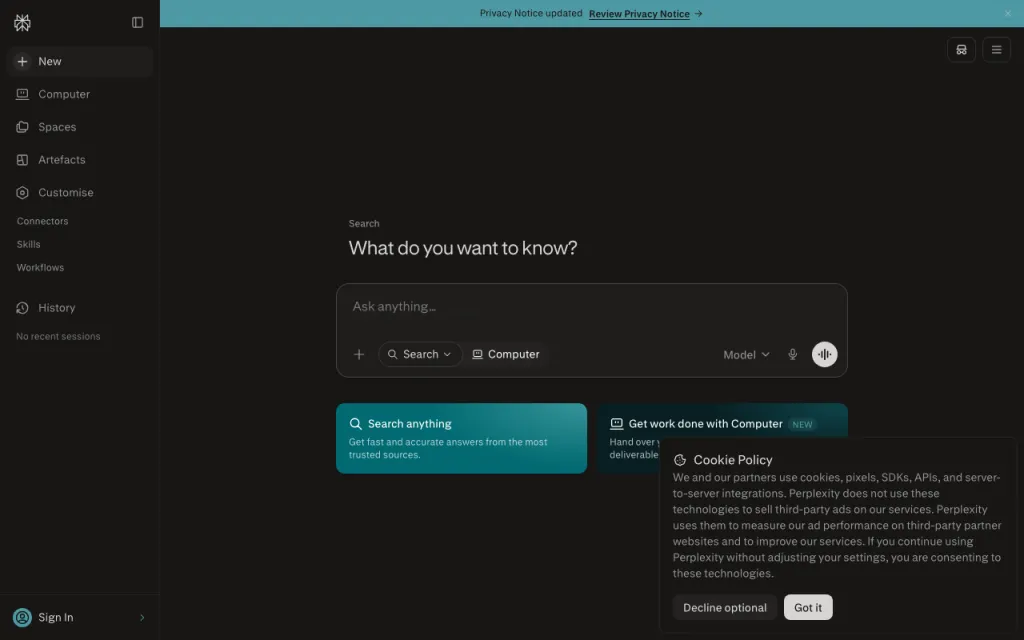Open Skills page
Image resolution: width=1024 pixels, height=640 pixels.
(29, 244)
